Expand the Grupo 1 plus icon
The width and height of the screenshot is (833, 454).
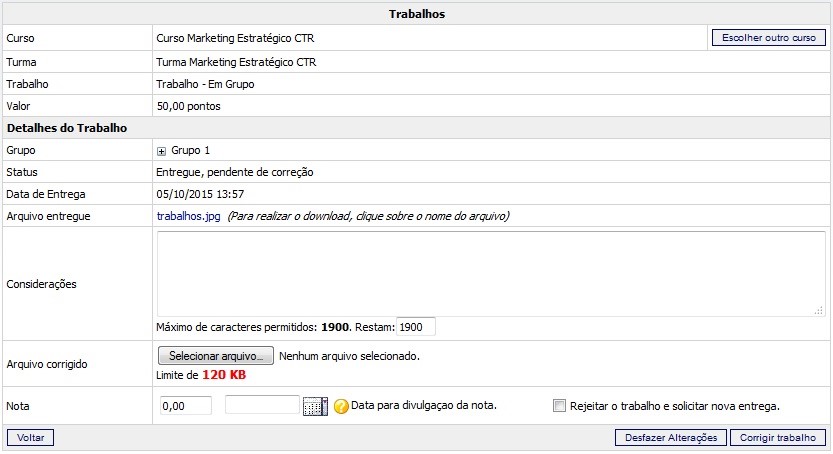point(162,151)
